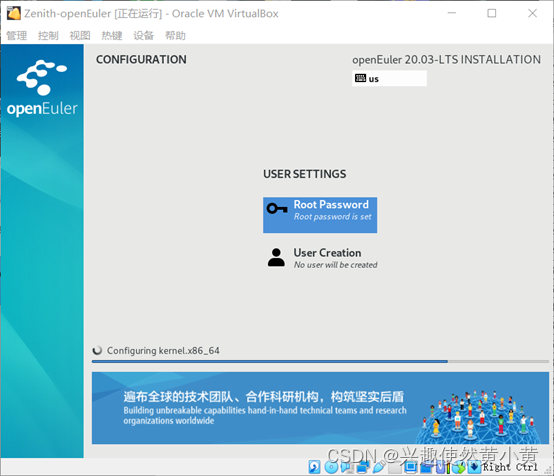Click the mouse integration green arrow icon
Image resolution: width=554 pixels, height=476 pixels.
tap(459, 467)
